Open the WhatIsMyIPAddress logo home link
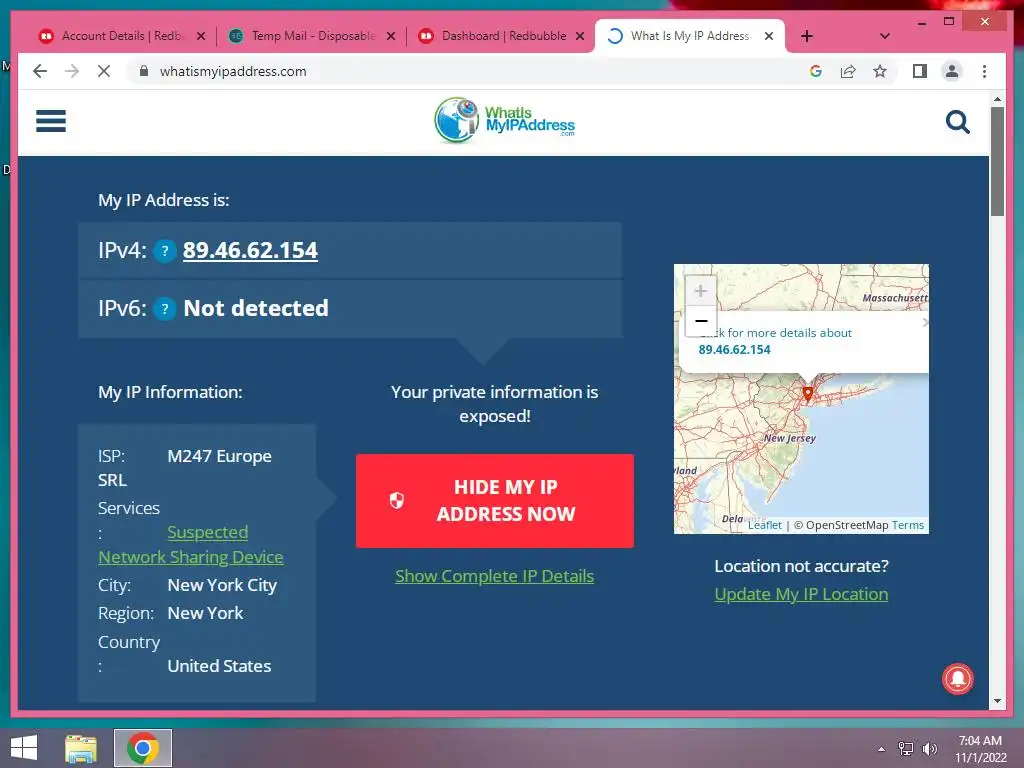The width and height of the screenshot is (1024, 768). 504,121
